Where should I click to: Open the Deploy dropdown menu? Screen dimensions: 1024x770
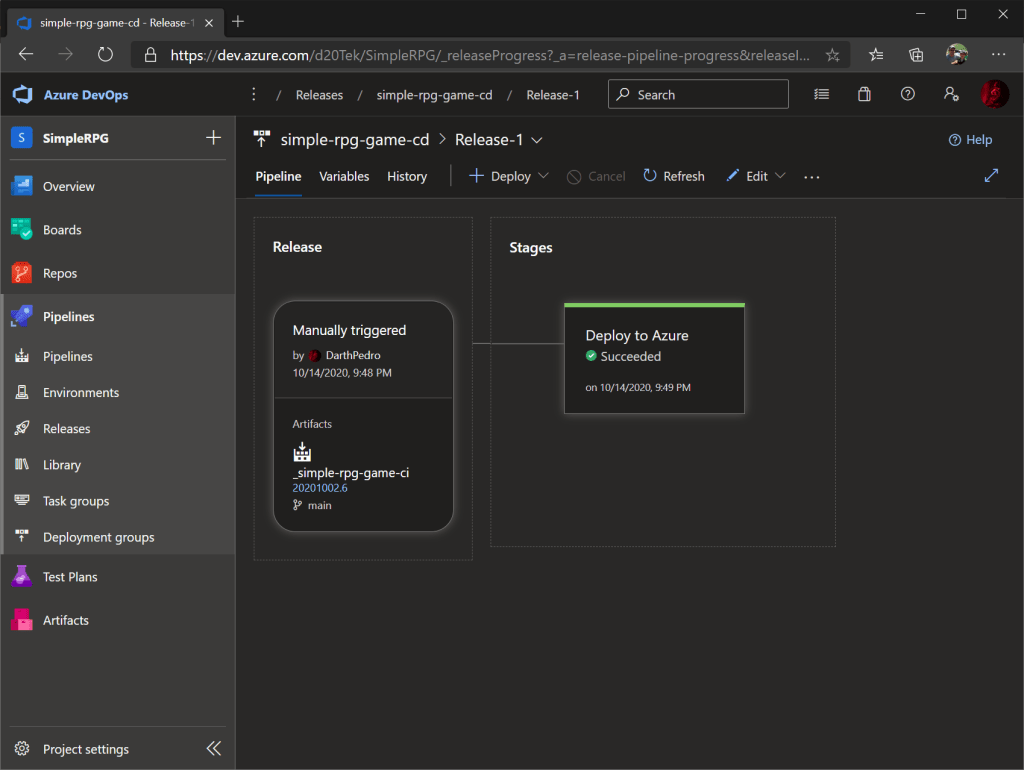coord(509,176)
